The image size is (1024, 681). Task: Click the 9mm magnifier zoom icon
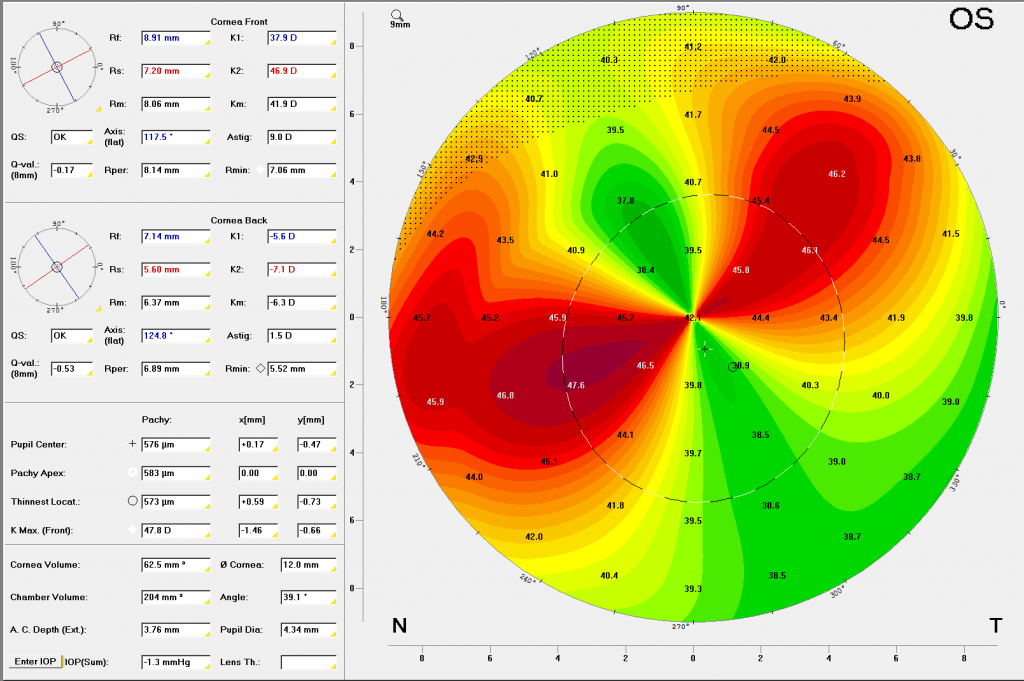click(398, 16)
